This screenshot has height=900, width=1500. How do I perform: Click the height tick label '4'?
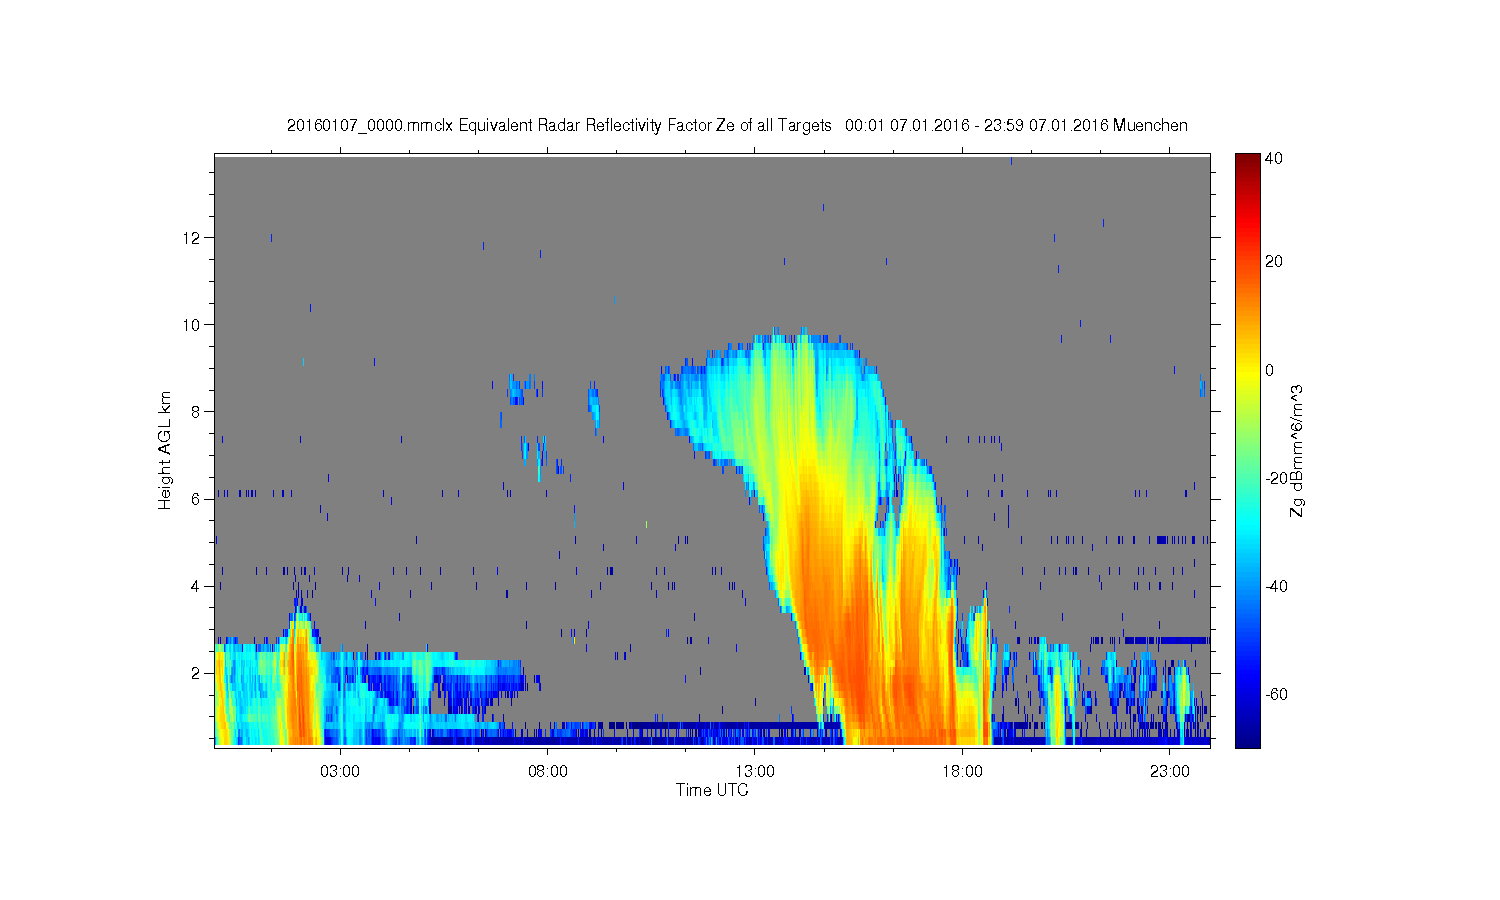click(198, 586)
